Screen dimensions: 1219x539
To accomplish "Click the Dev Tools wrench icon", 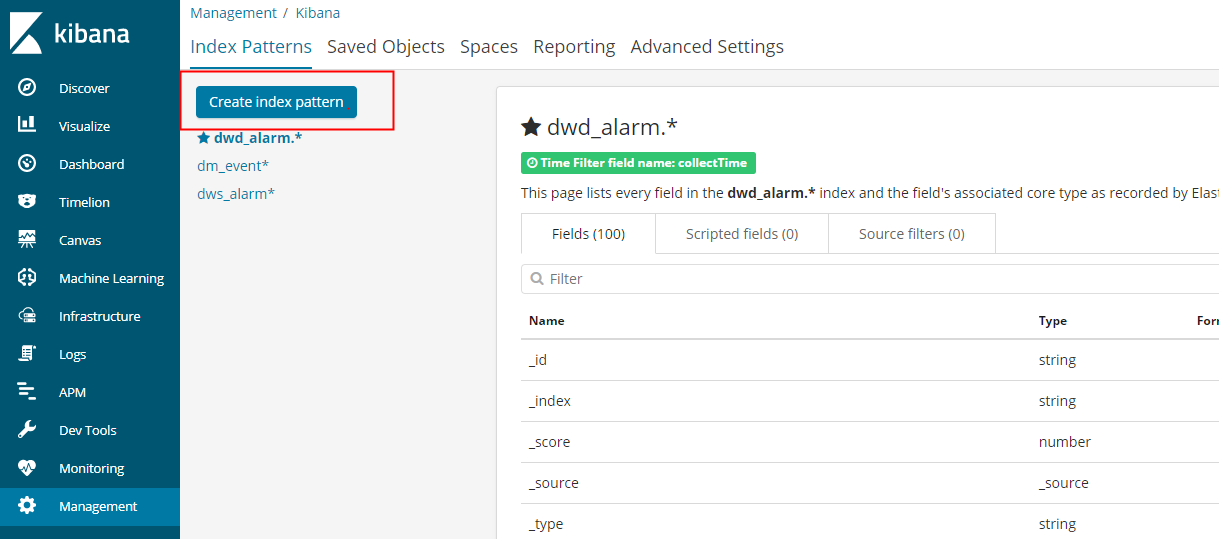I will [x=27, y=430].
